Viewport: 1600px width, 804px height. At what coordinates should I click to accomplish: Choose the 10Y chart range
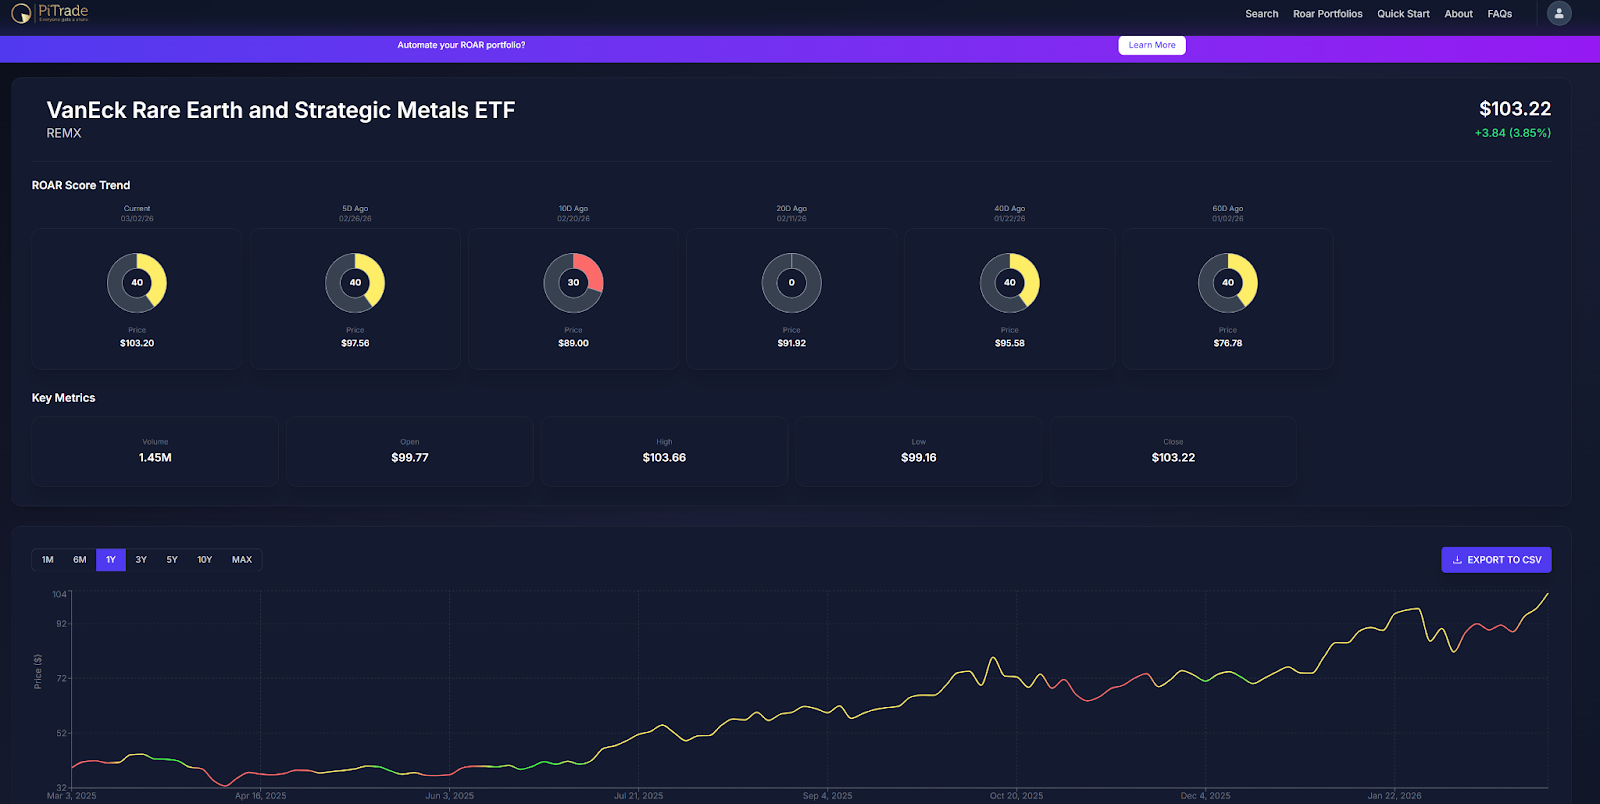point(205,560)
